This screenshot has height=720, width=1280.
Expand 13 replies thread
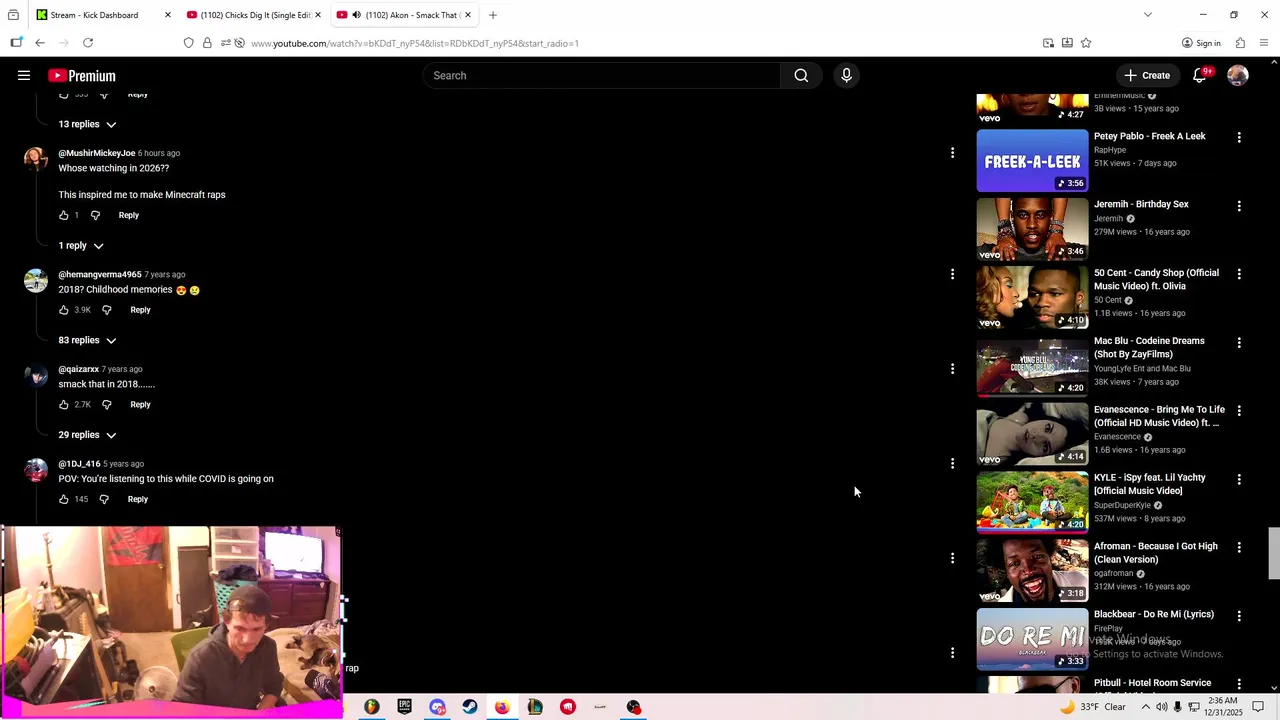click(x=88, y=124)
